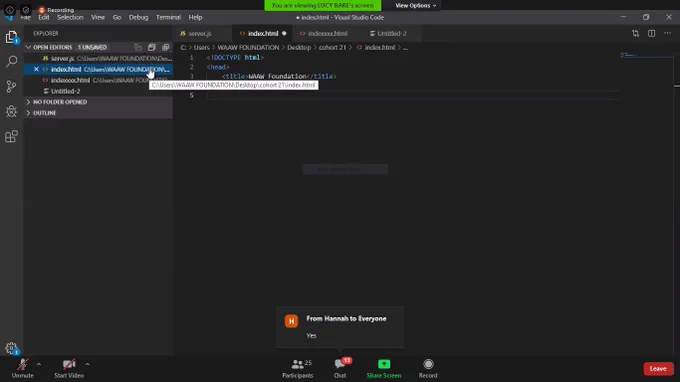Click Share Screen in Zoom toolbar
Viewport: 680px width, 382px height.
[x=384, y=369]
